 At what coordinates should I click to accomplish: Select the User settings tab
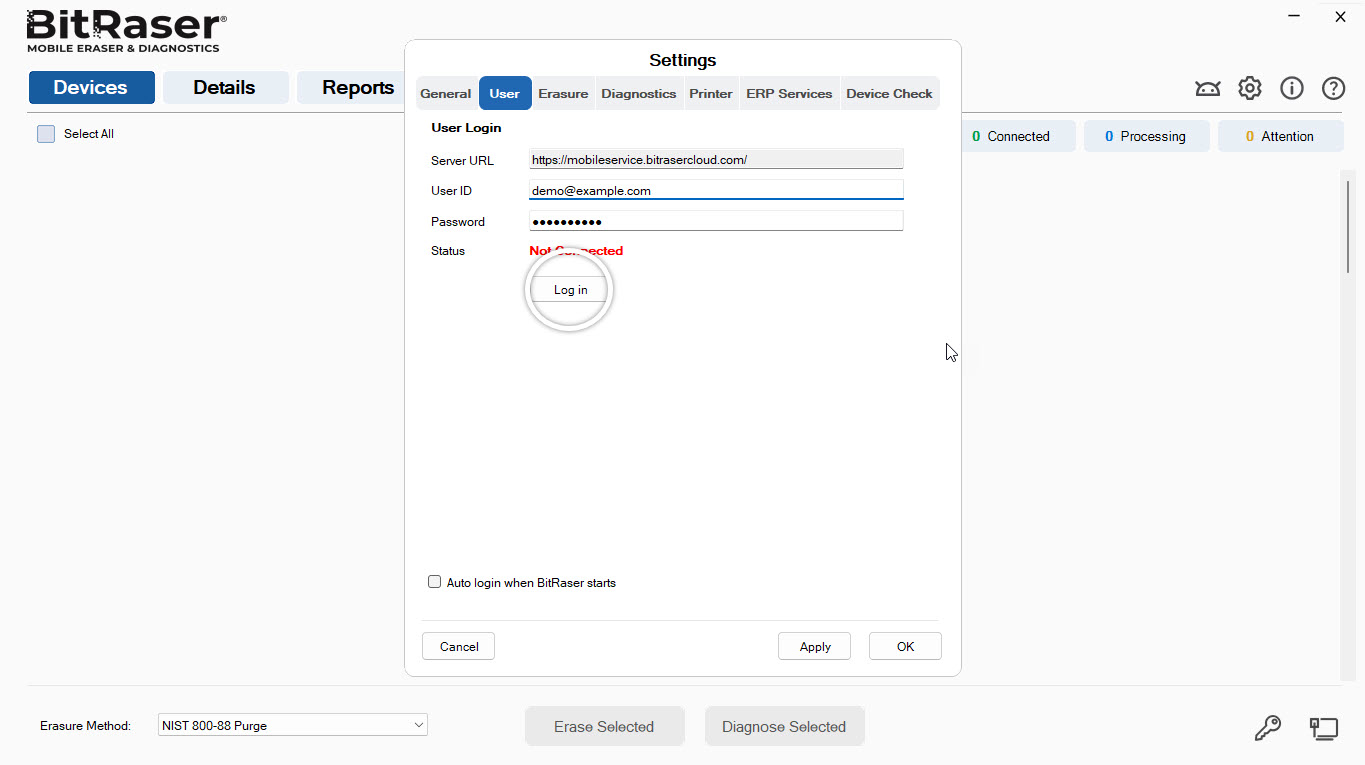coord(505,93)
